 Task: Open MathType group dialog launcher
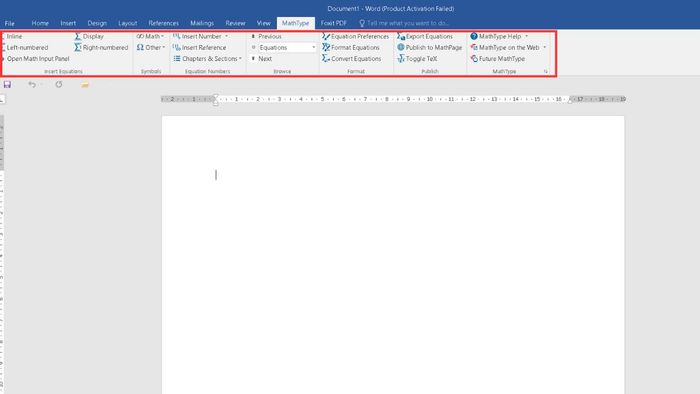point(546,71)
